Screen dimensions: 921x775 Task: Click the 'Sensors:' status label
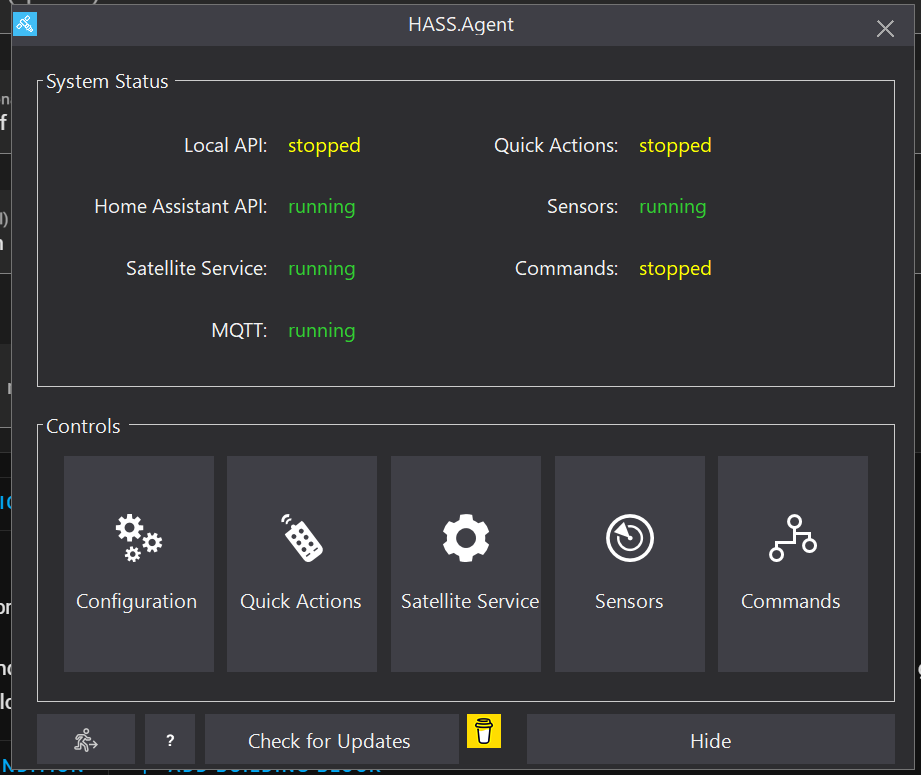click(583, 206)
